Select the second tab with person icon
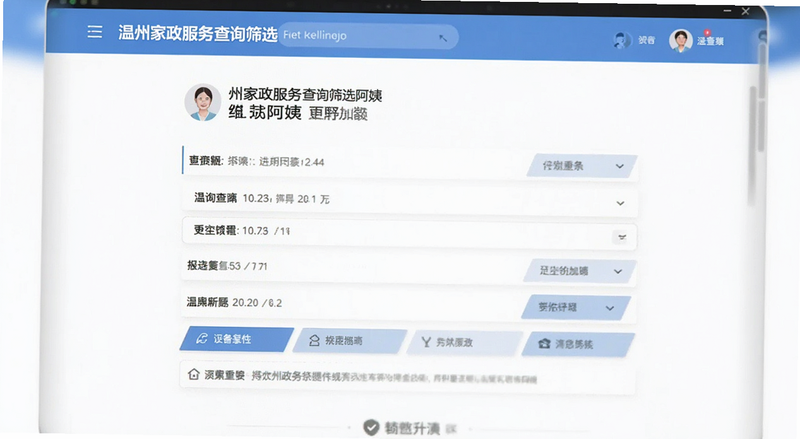Screen dimensions: 800x439 click(349, 340)
